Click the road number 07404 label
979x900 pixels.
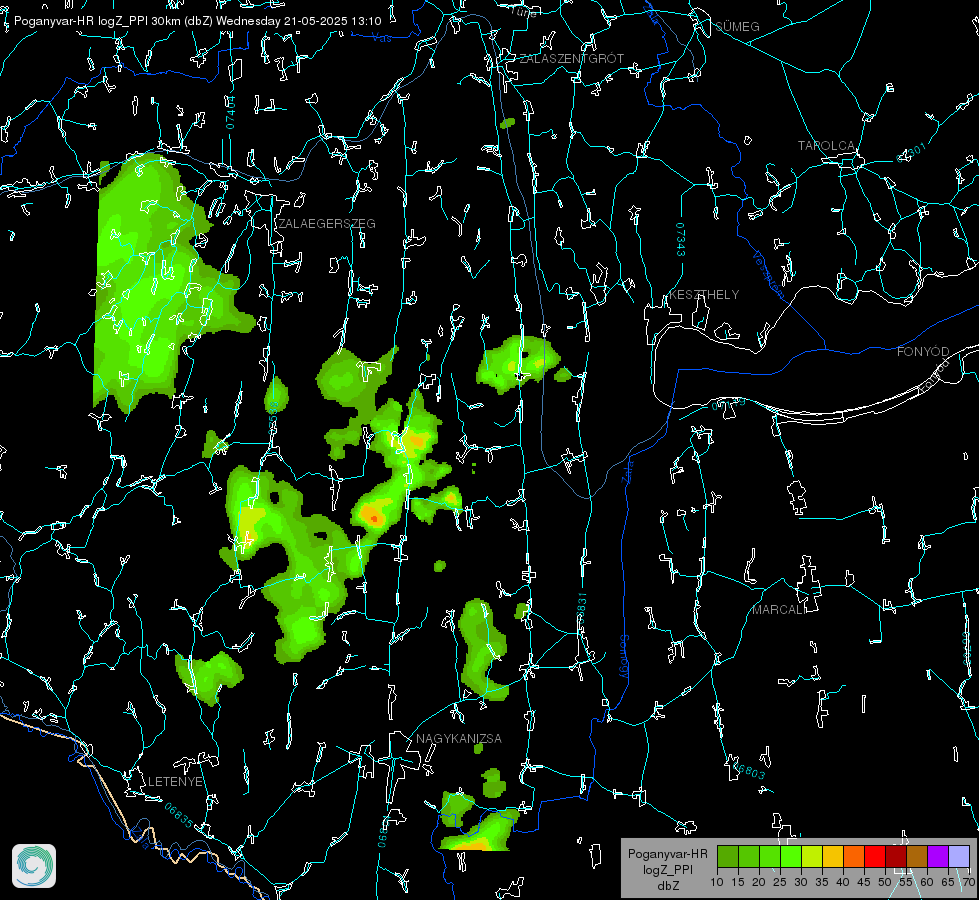coord(230,112)
